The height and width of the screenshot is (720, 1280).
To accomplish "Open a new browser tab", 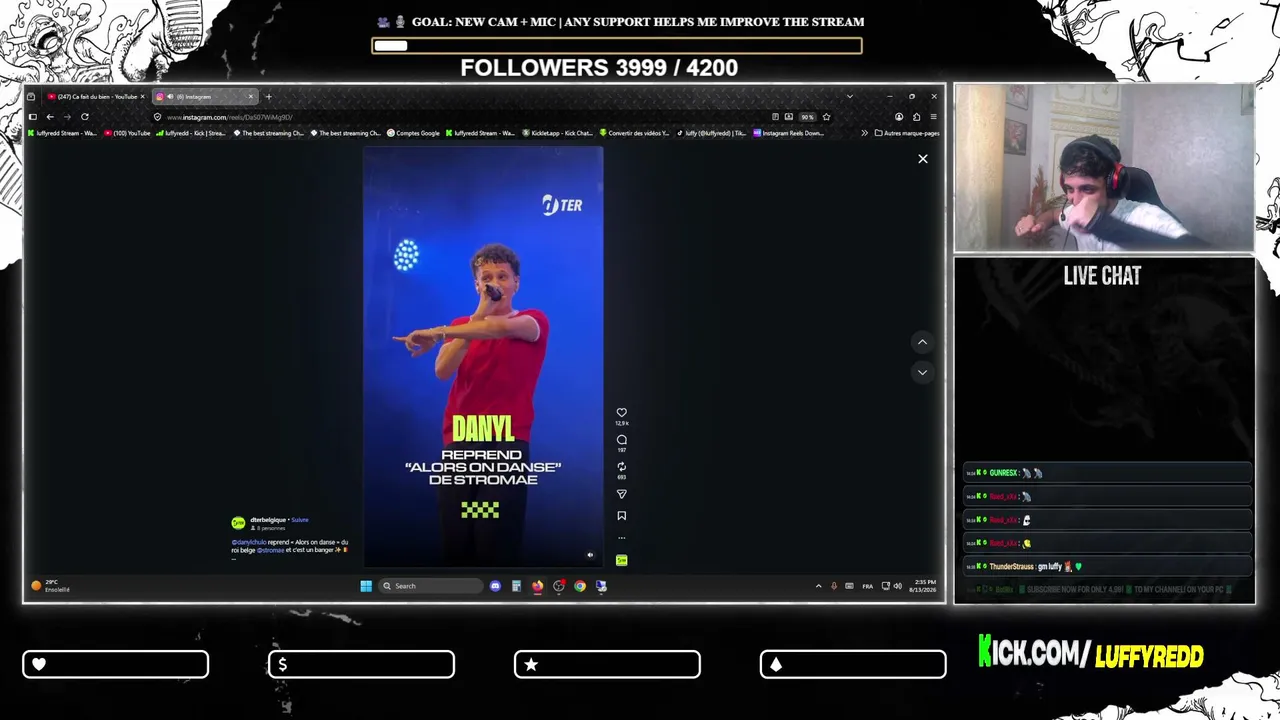I will point(268,97).
